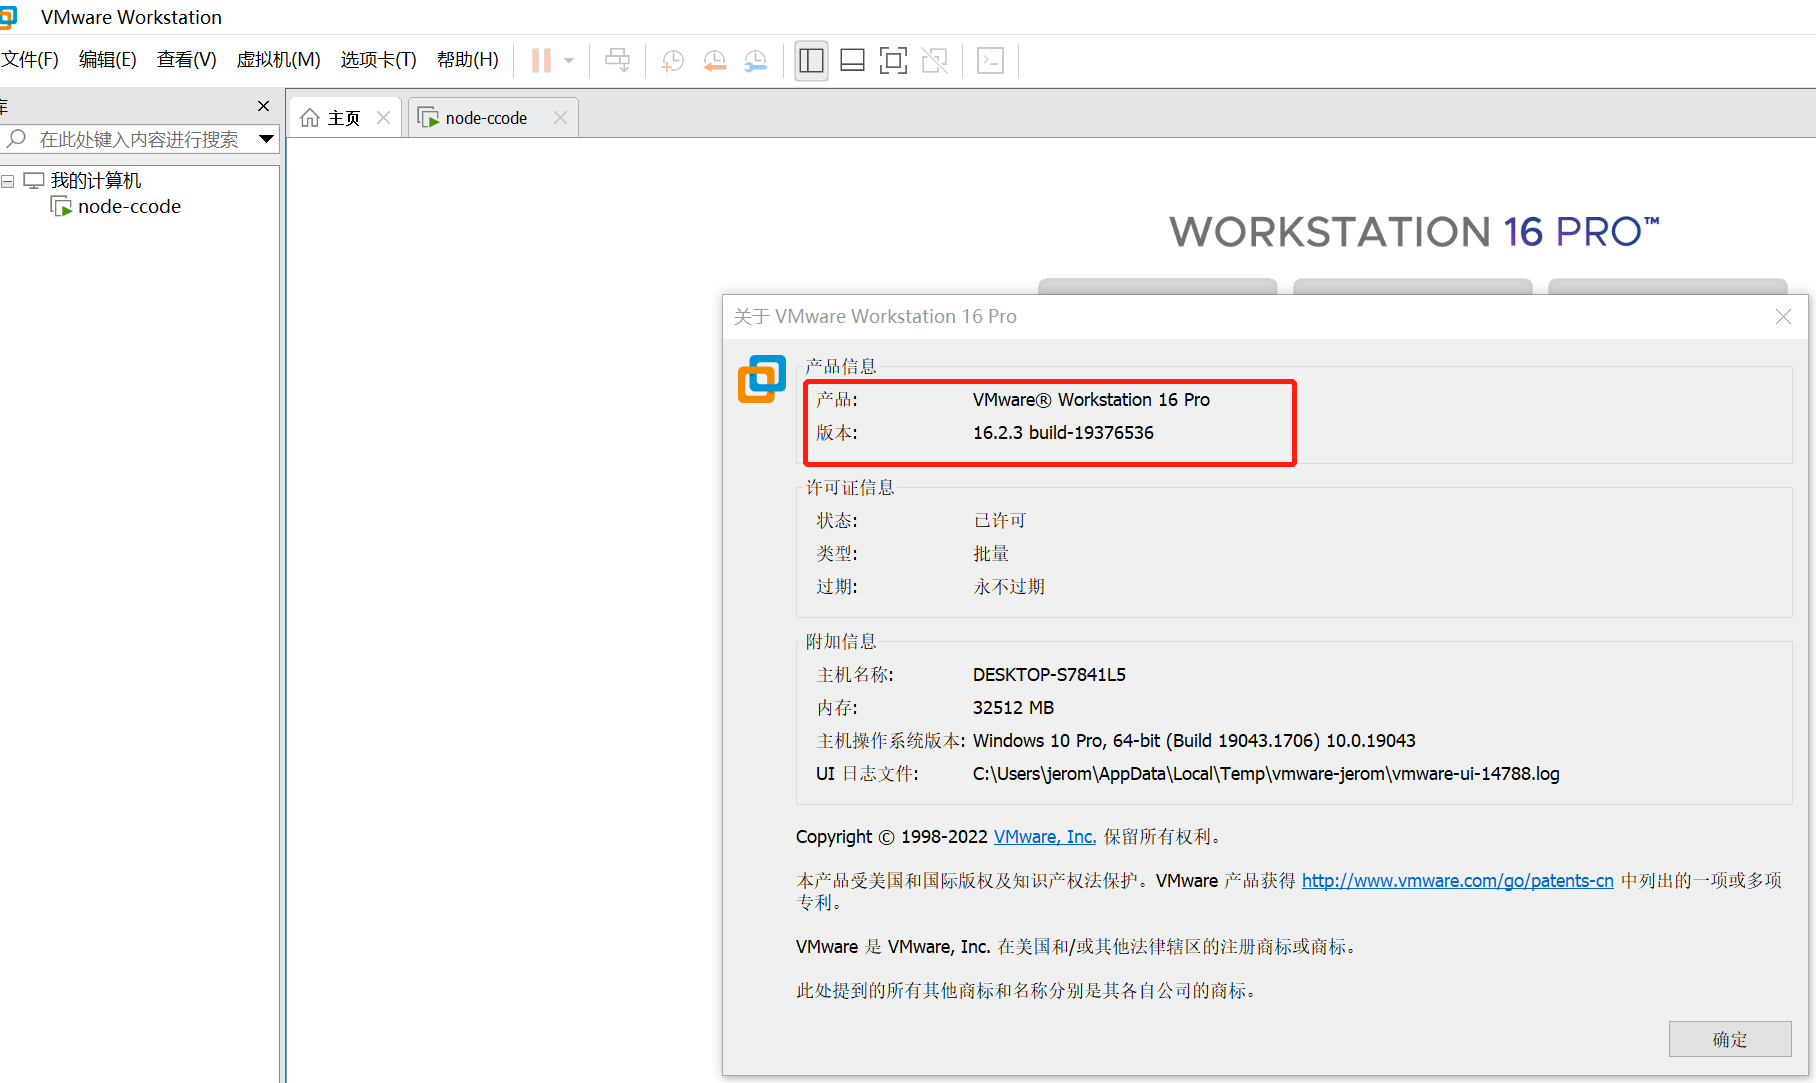Select 我的计算机 in the library tree
This screenshot has height=1083, width=1816.
pos(96,181)
